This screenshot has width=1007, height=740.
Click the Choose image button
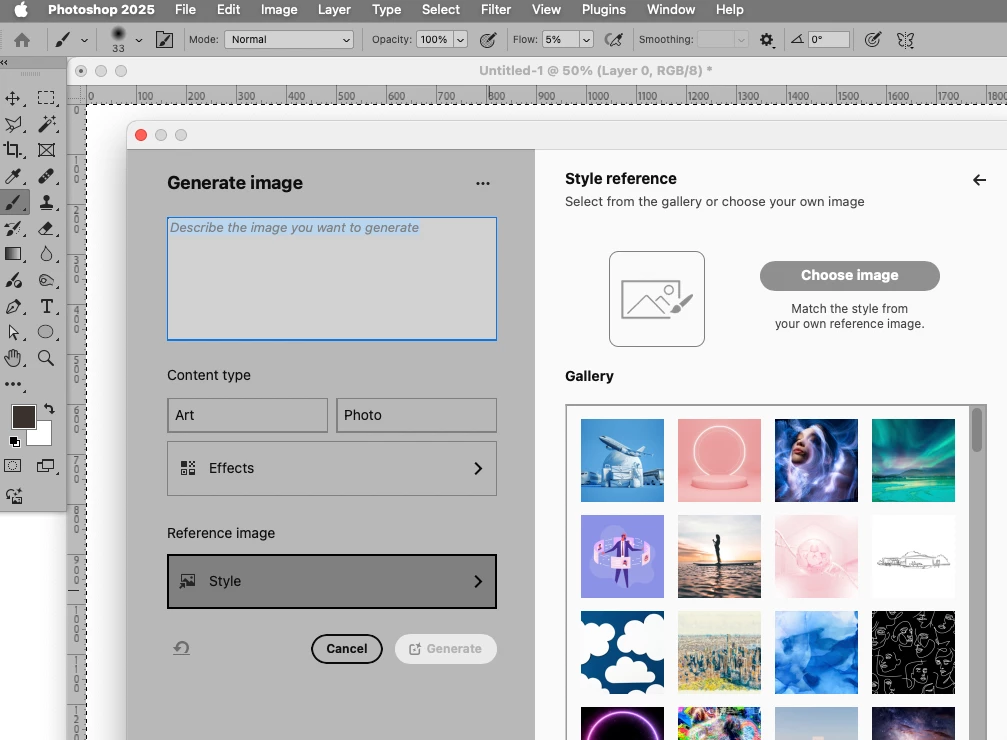849,276
